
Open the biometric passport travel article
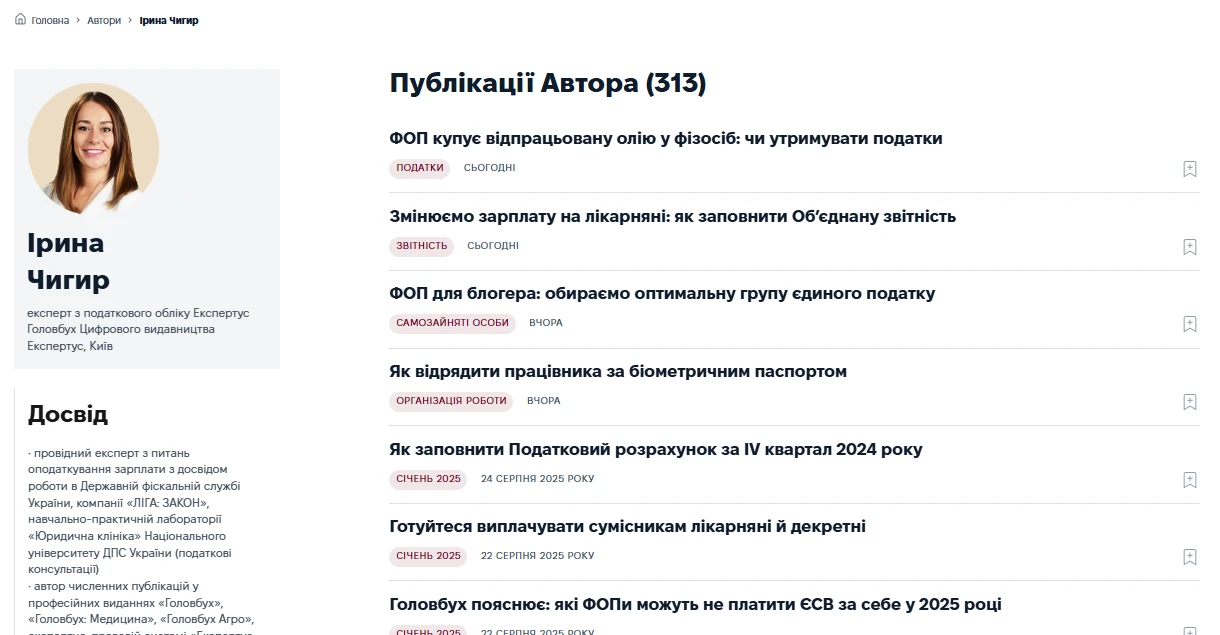pos(618,371)
